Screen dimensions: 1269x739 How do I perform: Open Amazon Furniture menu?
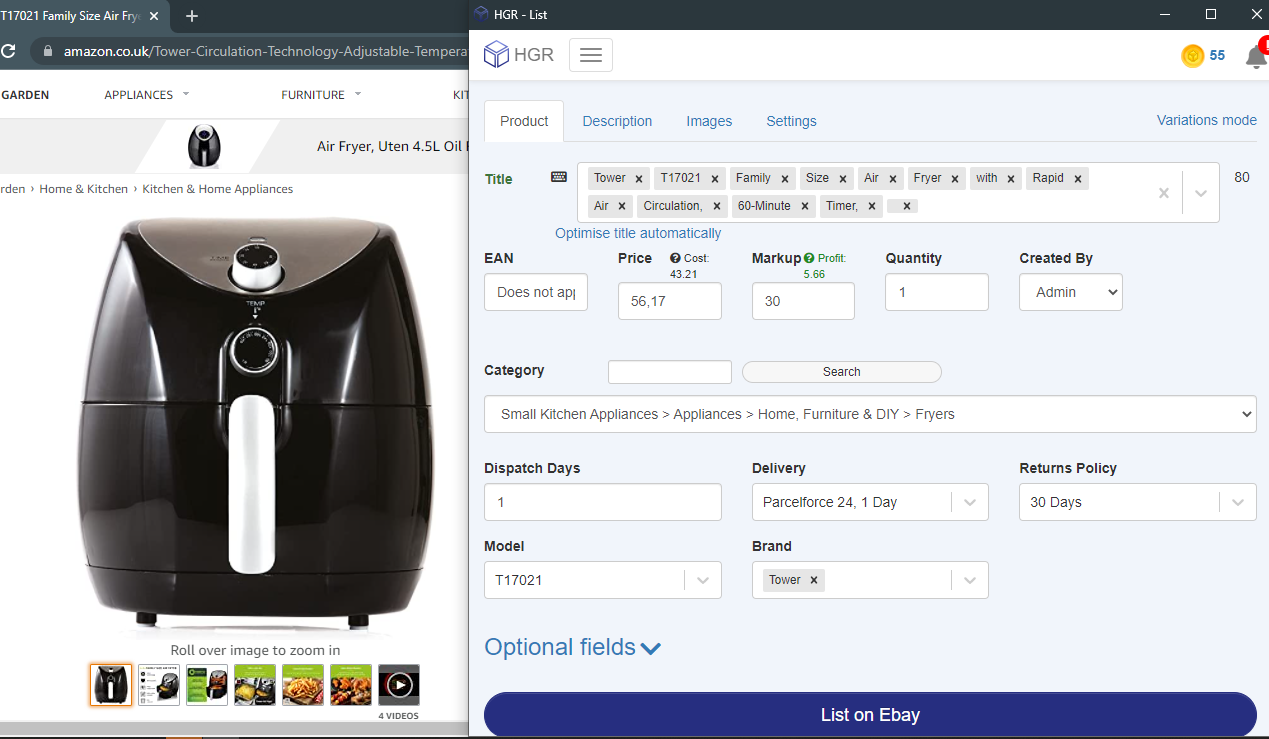(x=321, y=95)
